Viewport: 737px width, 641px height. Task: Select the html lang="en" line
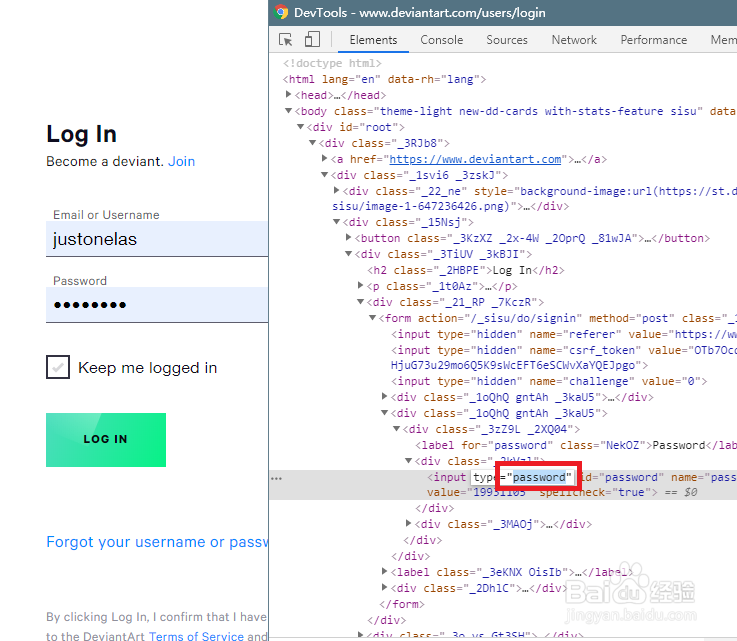(384, 79)
